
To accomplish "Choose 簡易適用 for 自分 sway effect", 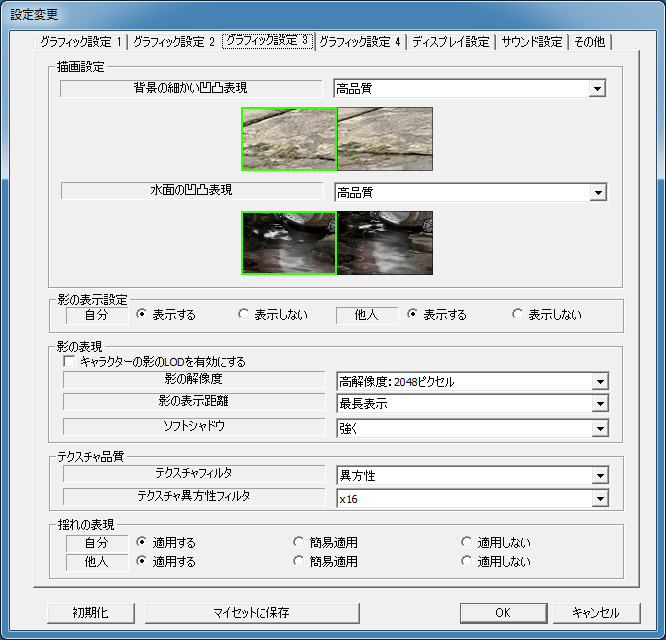I will pyautogui.click(x=299, y=543).
